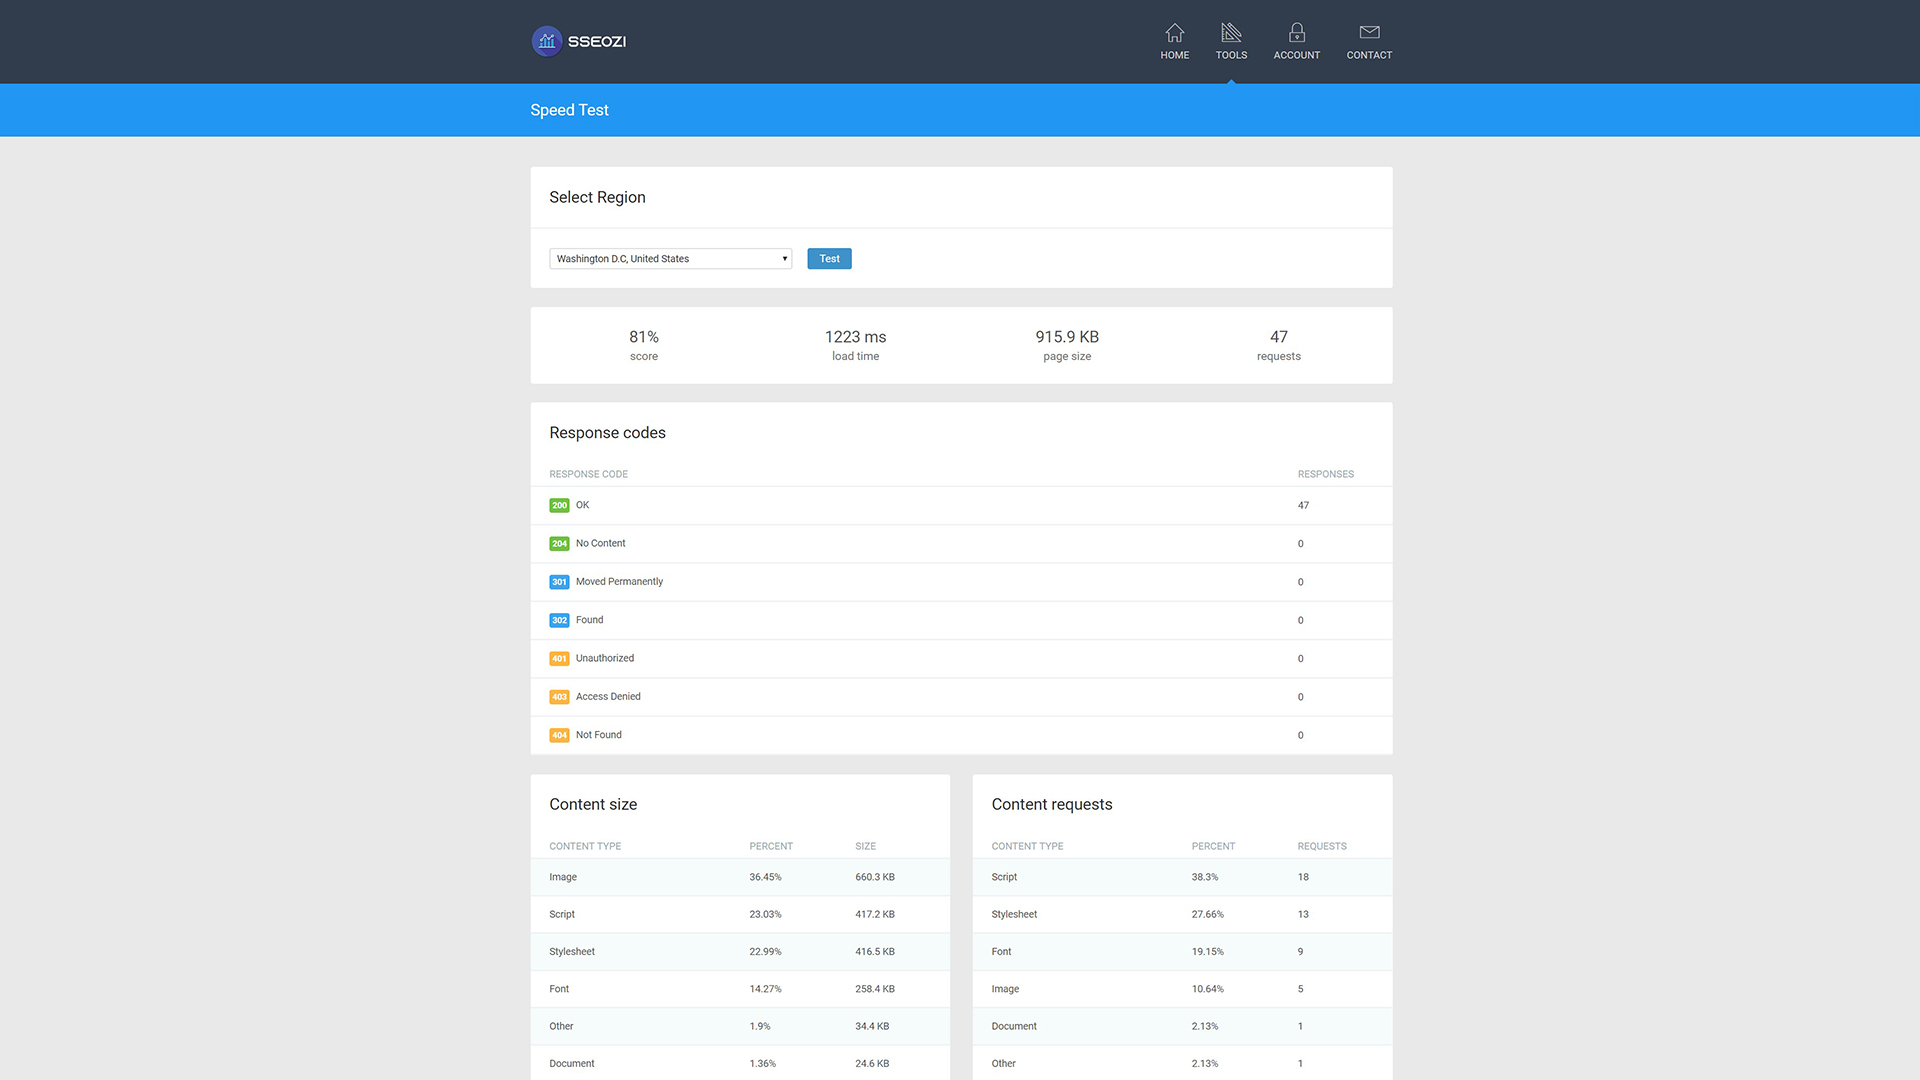Click the SSEOZI brand text link
1920x1080 pixels.
pyautogui.click(x=597, y=41)
